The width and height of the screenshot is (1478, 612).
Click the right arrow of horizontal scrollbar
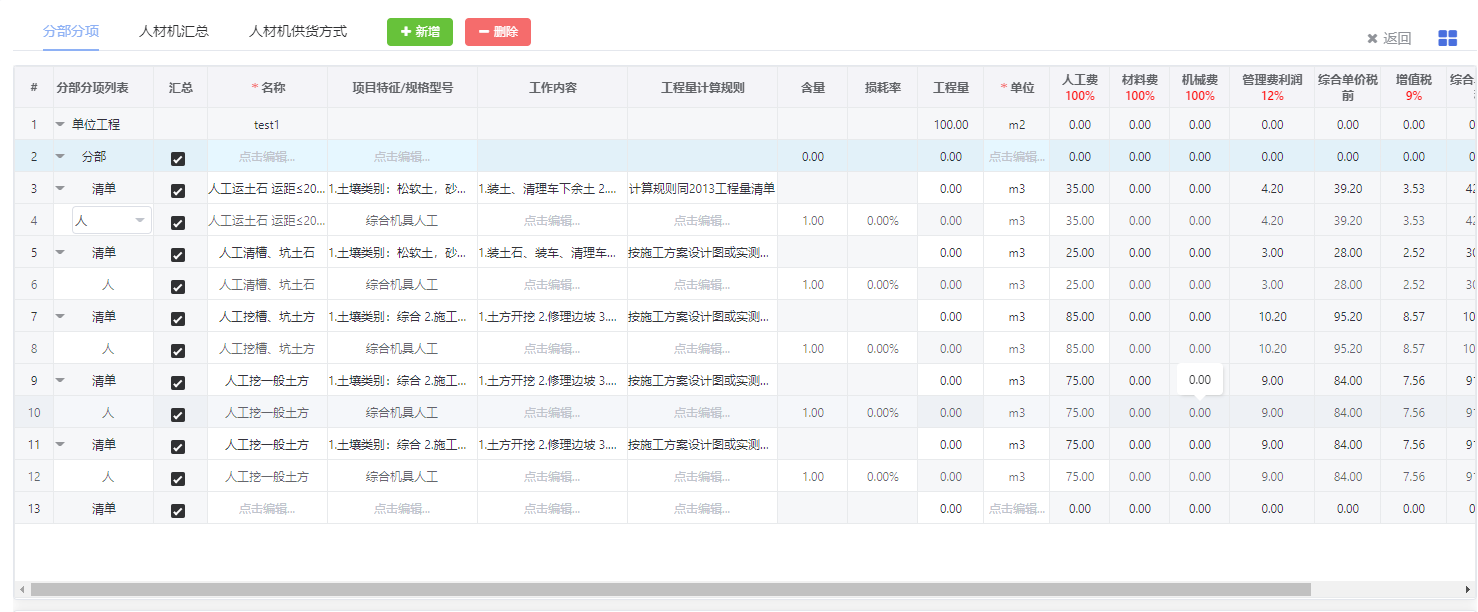point(1468,589)
